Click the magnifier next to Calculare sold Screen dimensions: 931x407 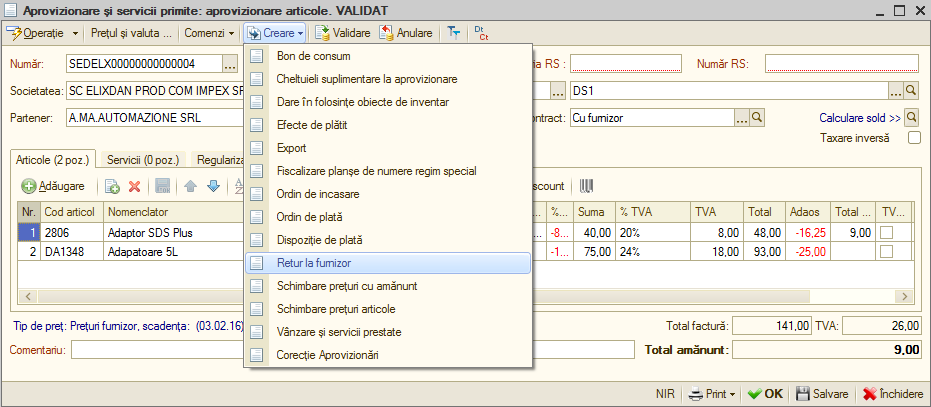pyautogui.click(x=911, y=118)
